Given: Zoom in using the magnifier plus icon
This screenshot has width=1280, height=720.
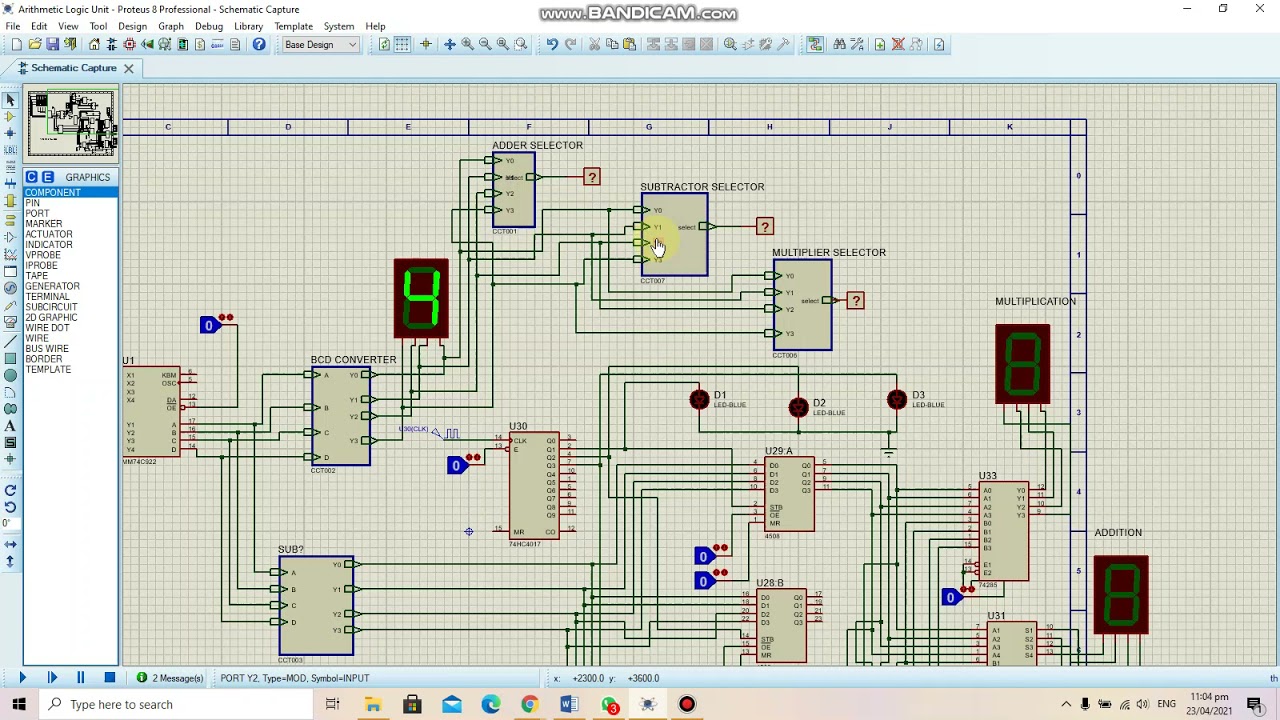Looking at the screenshot, I should [467, 44].
